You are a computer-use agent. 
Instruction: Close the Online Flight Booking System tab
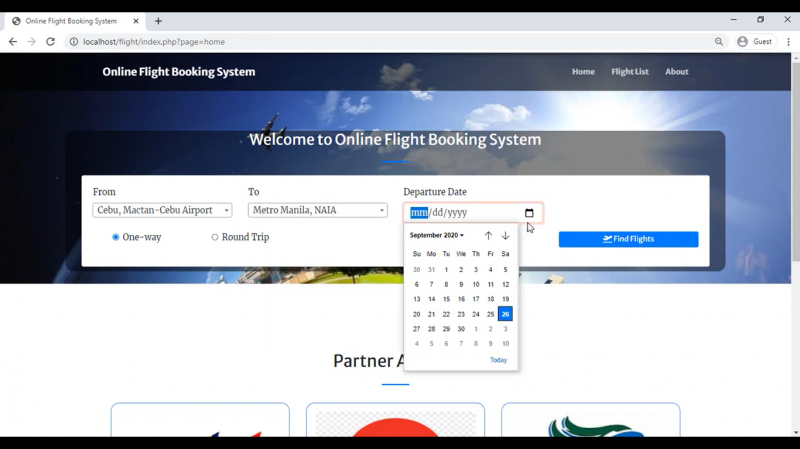136,21
